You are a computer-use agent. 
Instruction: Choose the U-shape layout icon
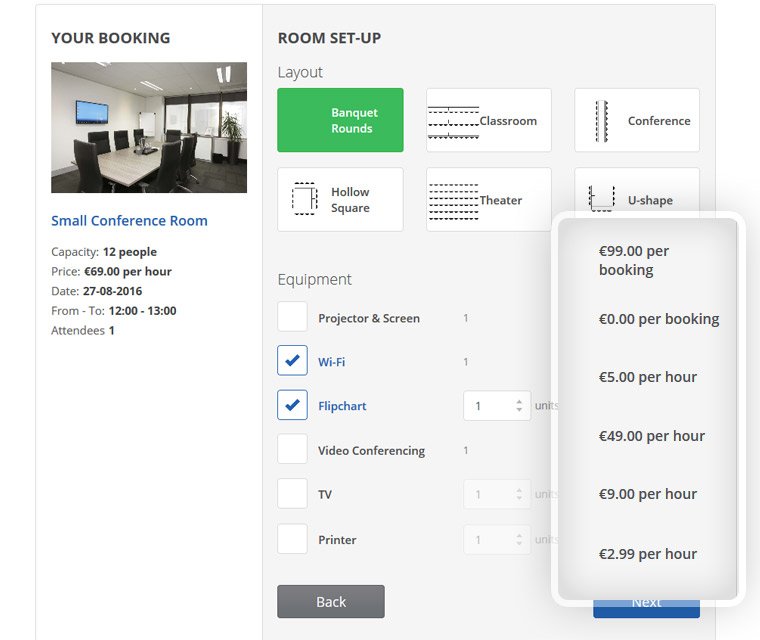(x=602, y=197)
